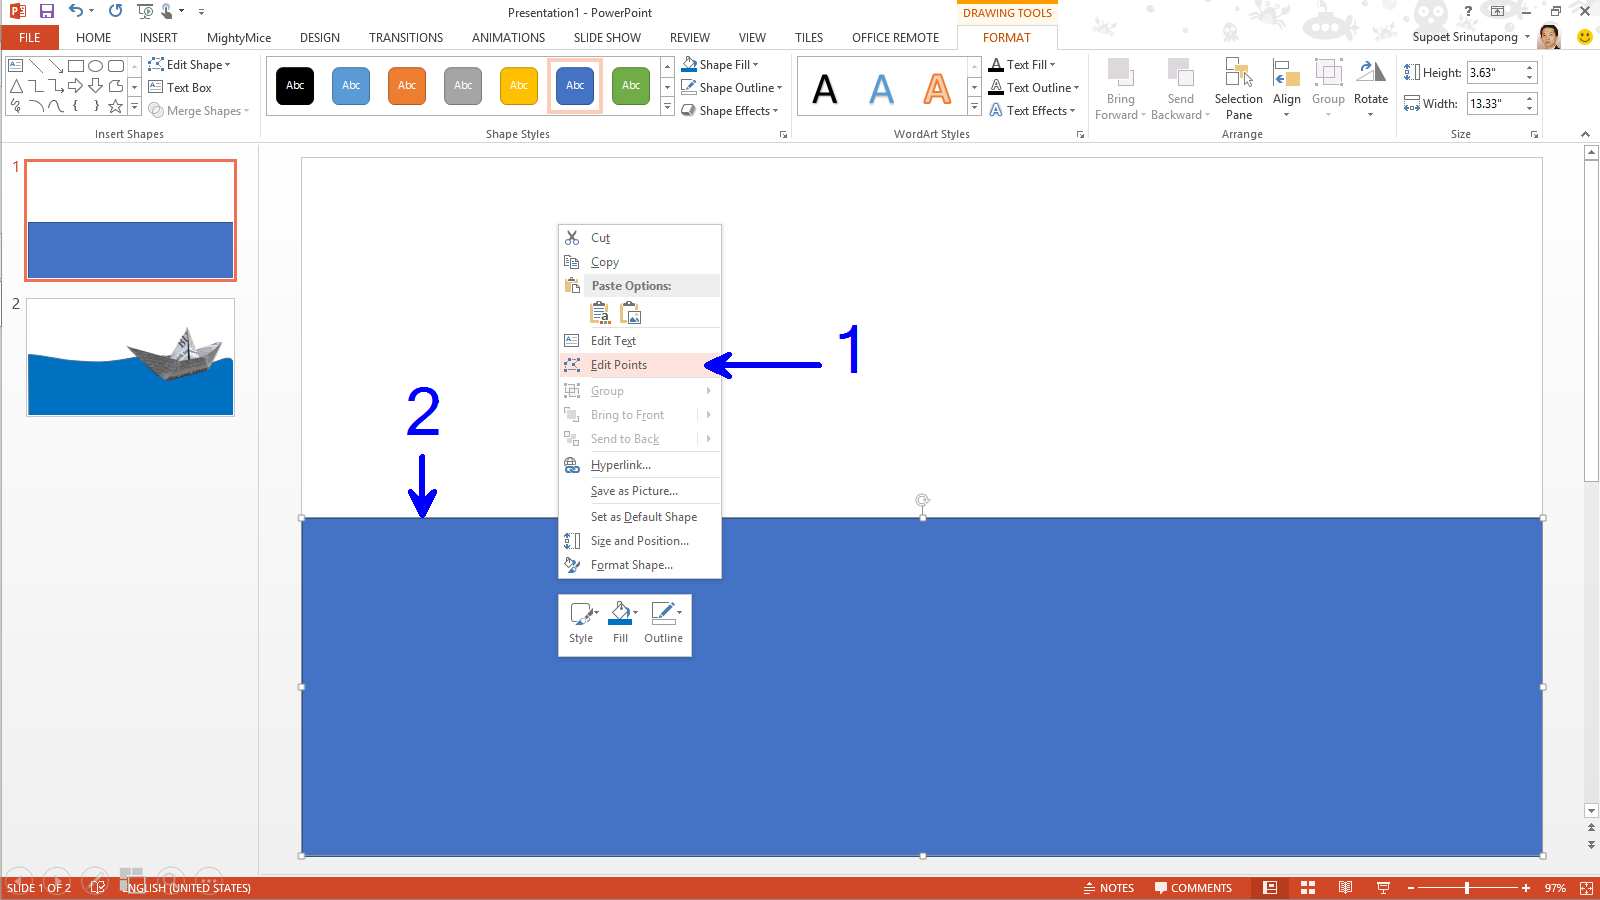
Task: Select slide 2 thumbnail with paper boat
Action: (131, 357)
